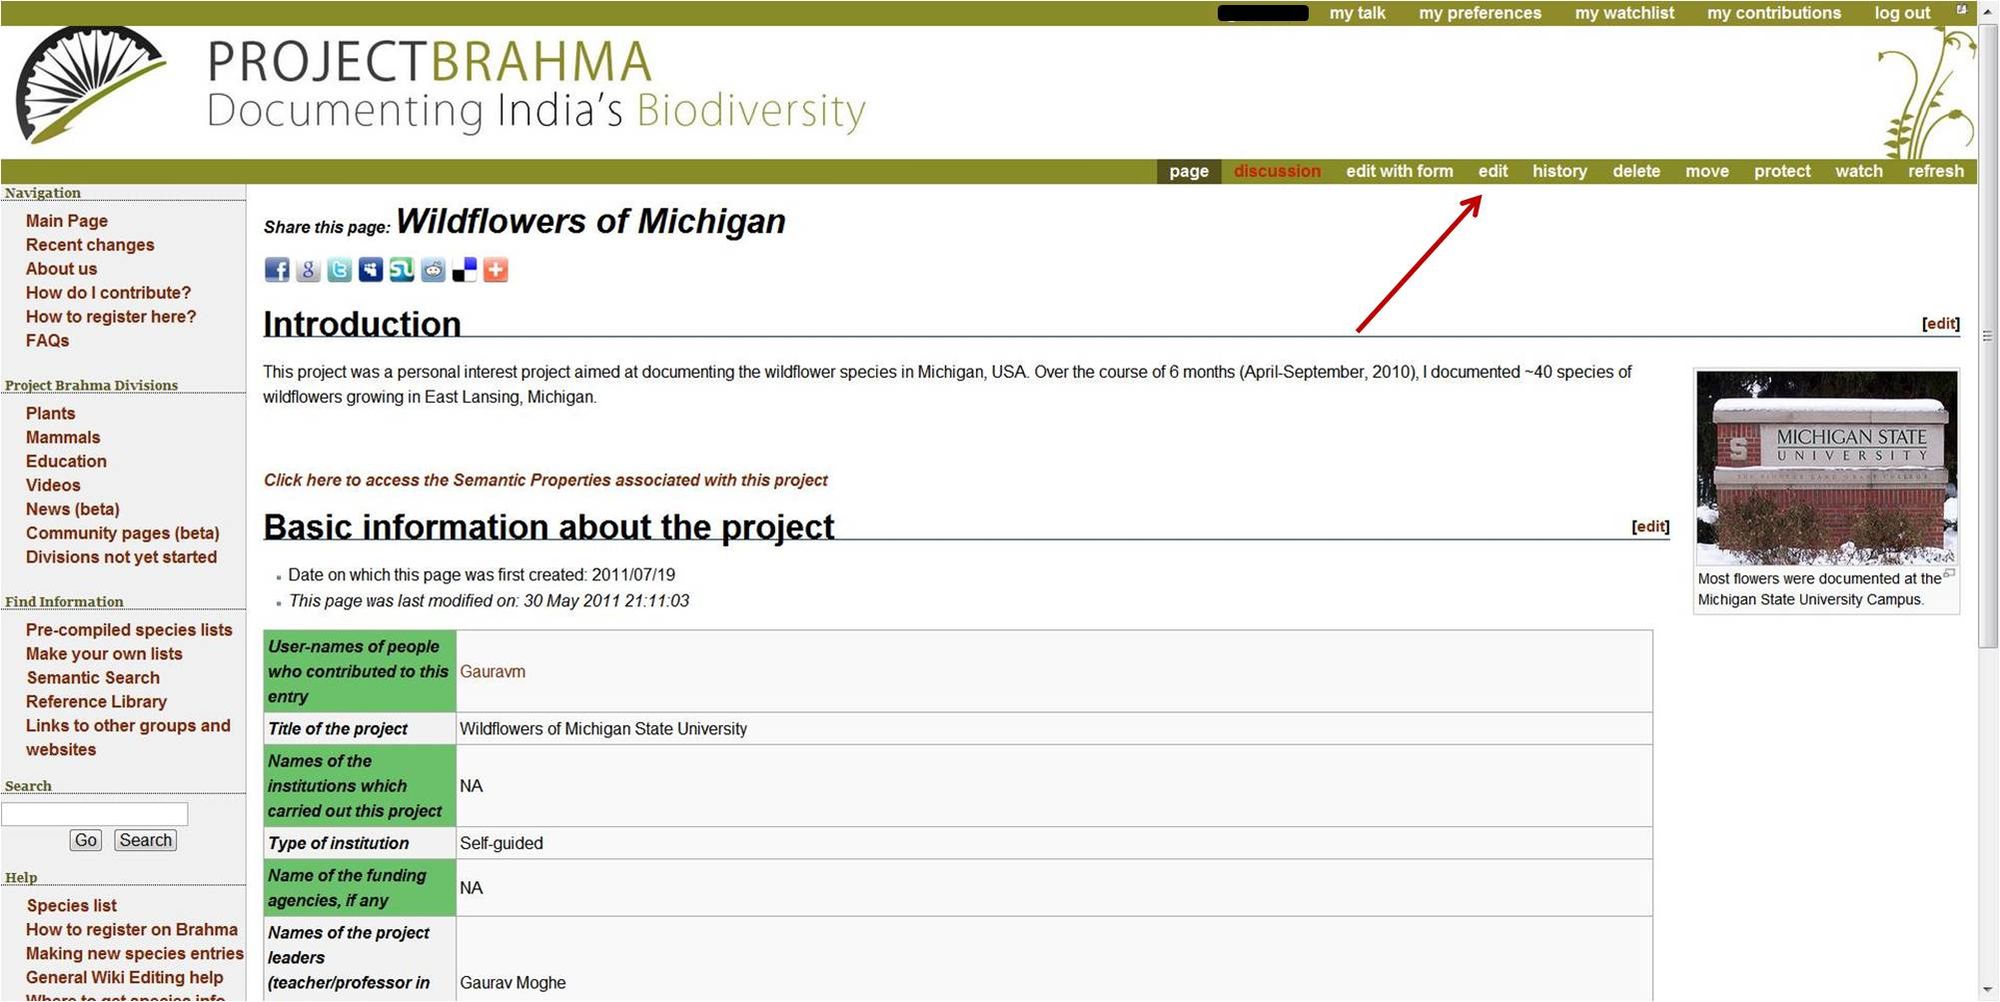
Task: Open News (beta) link
Action: pyautogui.click(x=72, y=510)
